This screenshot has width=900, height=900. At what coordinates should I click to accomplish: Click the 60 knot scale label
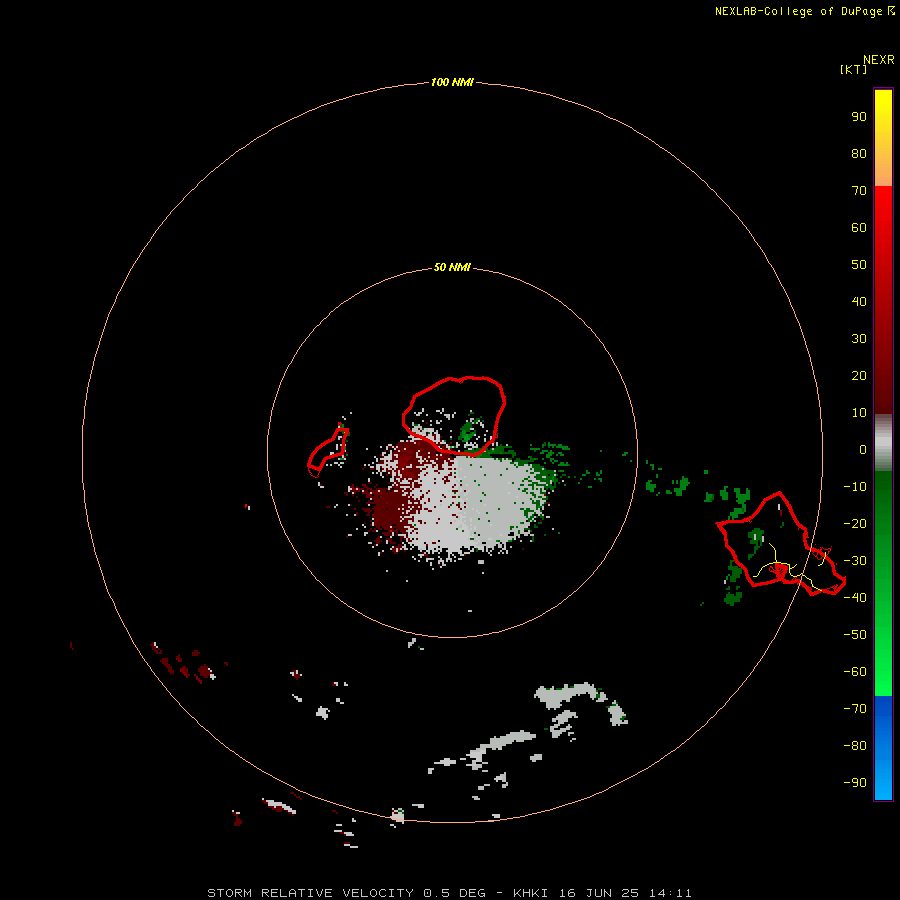tap(859, 227)
